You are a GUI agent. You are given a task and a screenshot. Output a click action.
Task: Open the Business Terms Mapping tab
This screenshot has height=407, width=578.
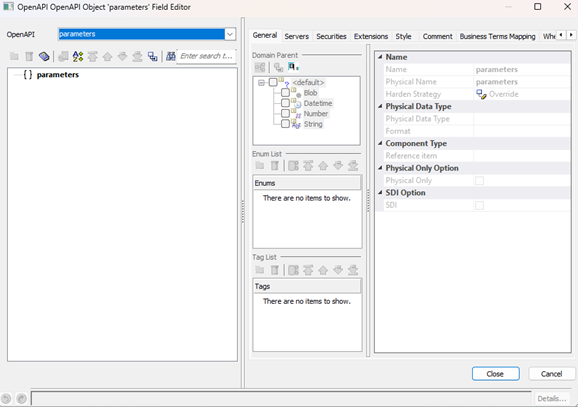[x=497, y=36]
